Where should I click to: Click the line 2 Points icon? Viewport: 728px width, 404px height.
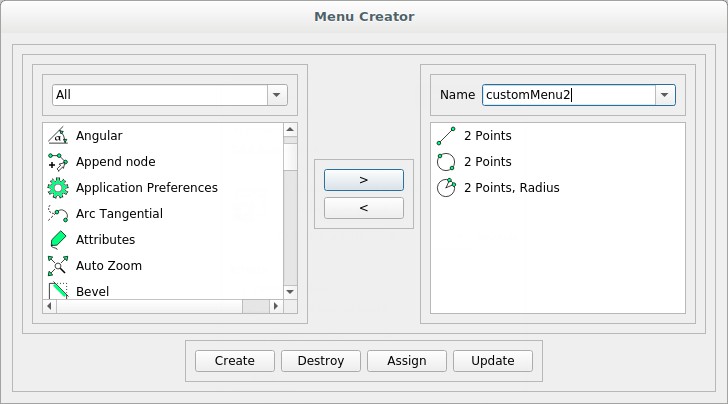(x=446, y=136)
